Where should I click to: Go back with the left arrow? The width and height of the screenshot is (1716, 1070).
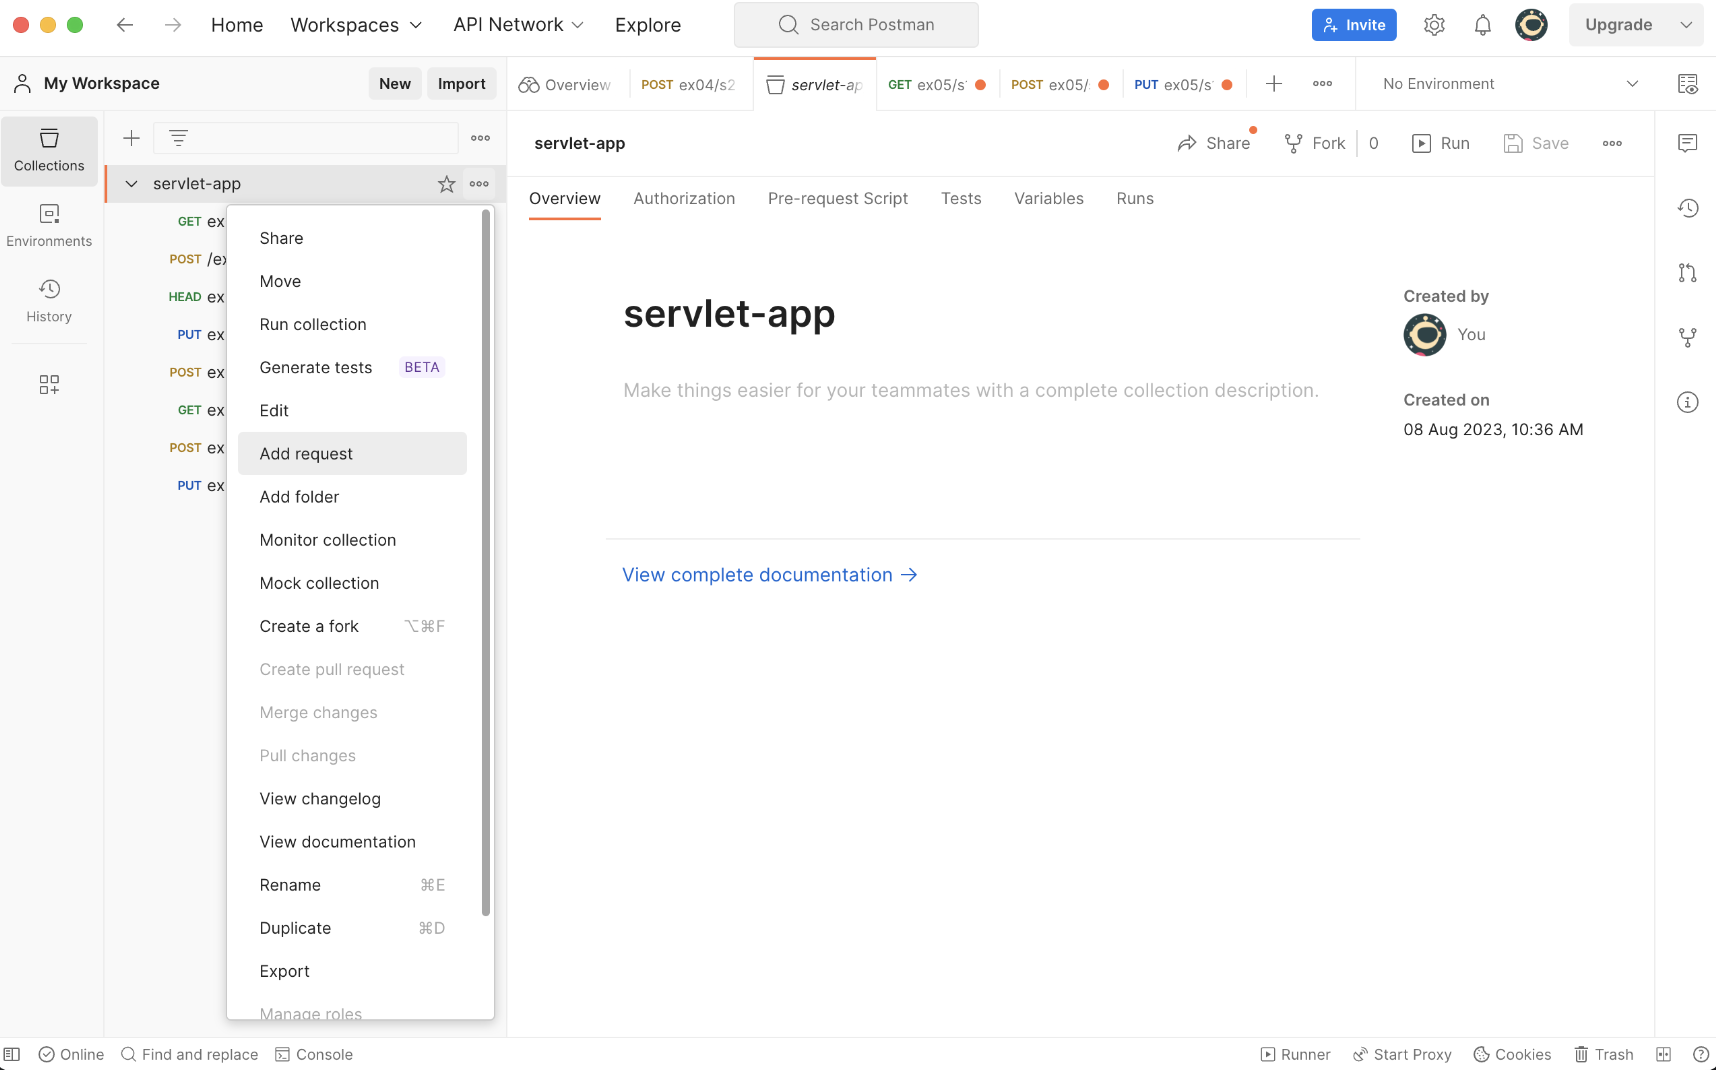pos(125,25)
